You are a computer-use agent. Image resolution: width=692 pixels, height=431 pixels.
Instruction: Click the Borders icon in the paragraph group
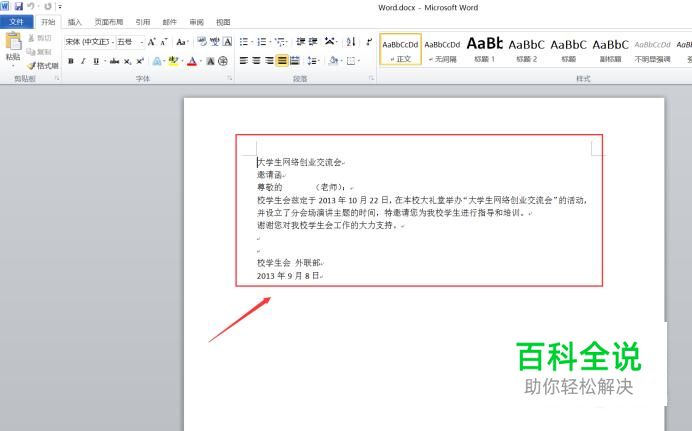point(351,61)
